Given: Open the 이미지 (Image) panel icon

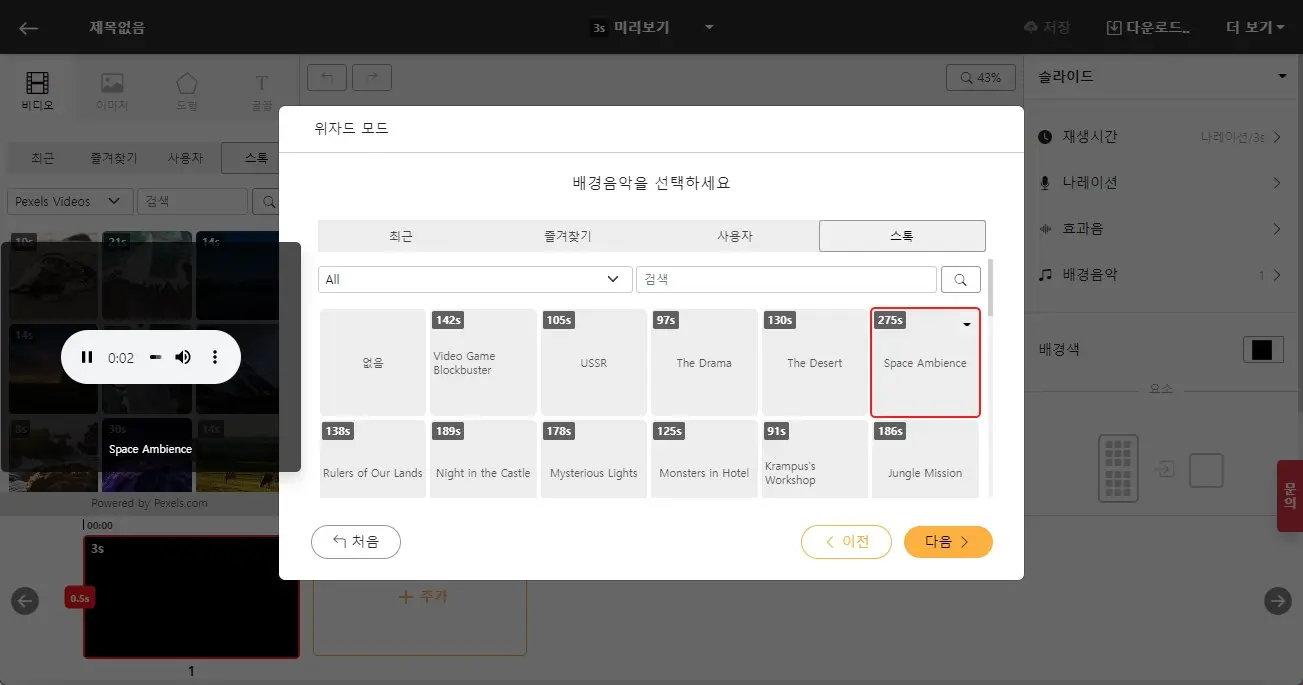Looking at the screenshot, I should click(x=110, y=90).
